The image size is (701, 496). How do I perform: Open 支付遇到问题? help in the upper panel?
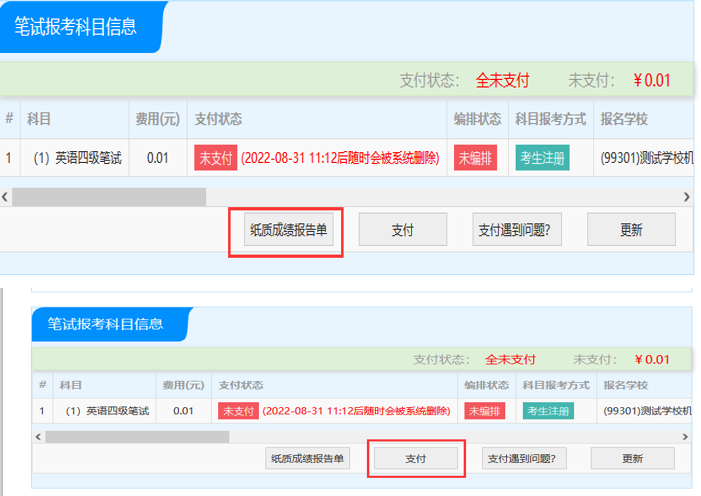click(514, 230)
